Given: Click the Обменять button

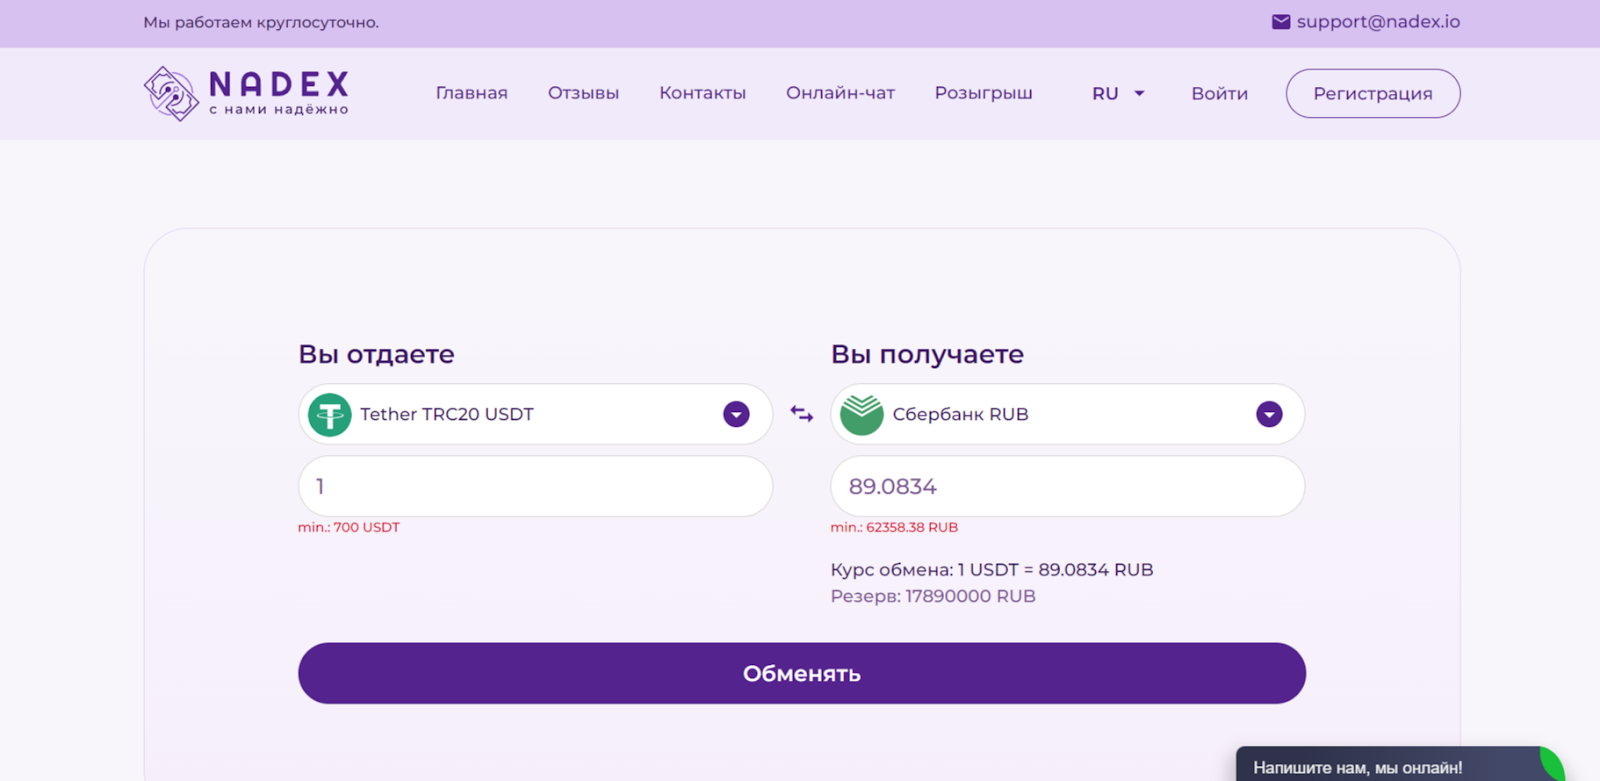Looking at the screenshot, I should coord(802,673).
